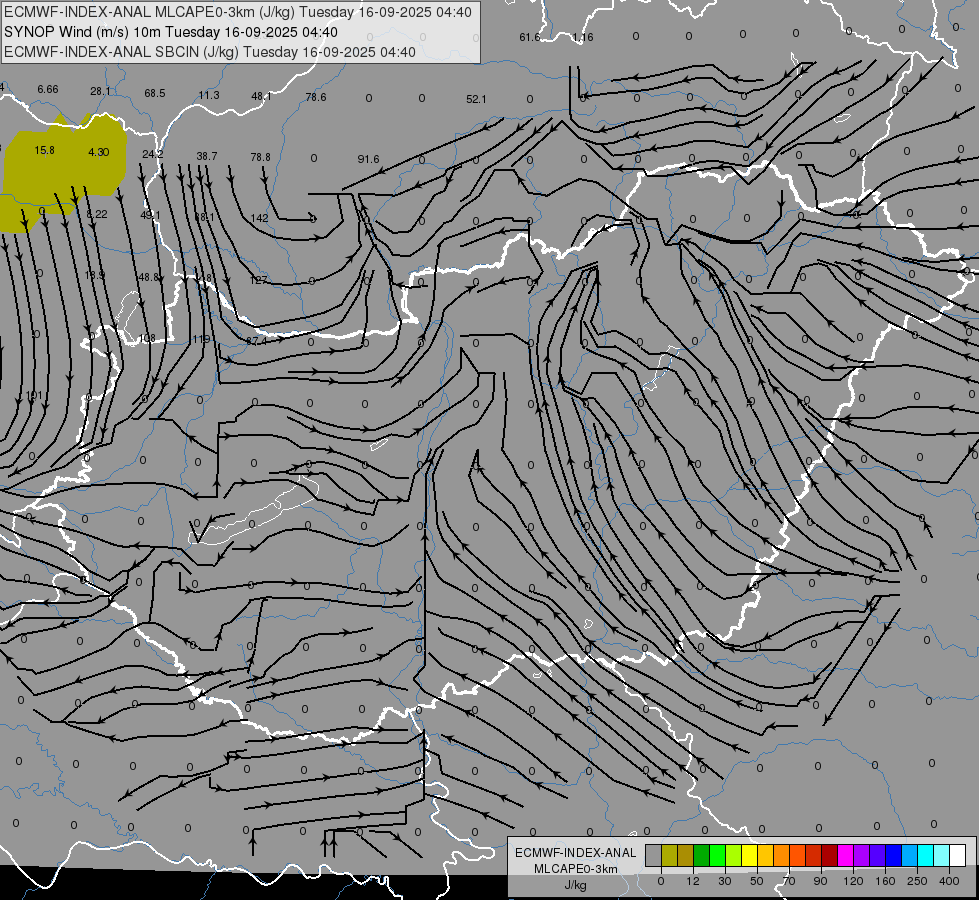Viewport: 979px width, 900px height.
Task: Select the bright green legend swatch
Action: pyautogui.click(x=717, y=856)
